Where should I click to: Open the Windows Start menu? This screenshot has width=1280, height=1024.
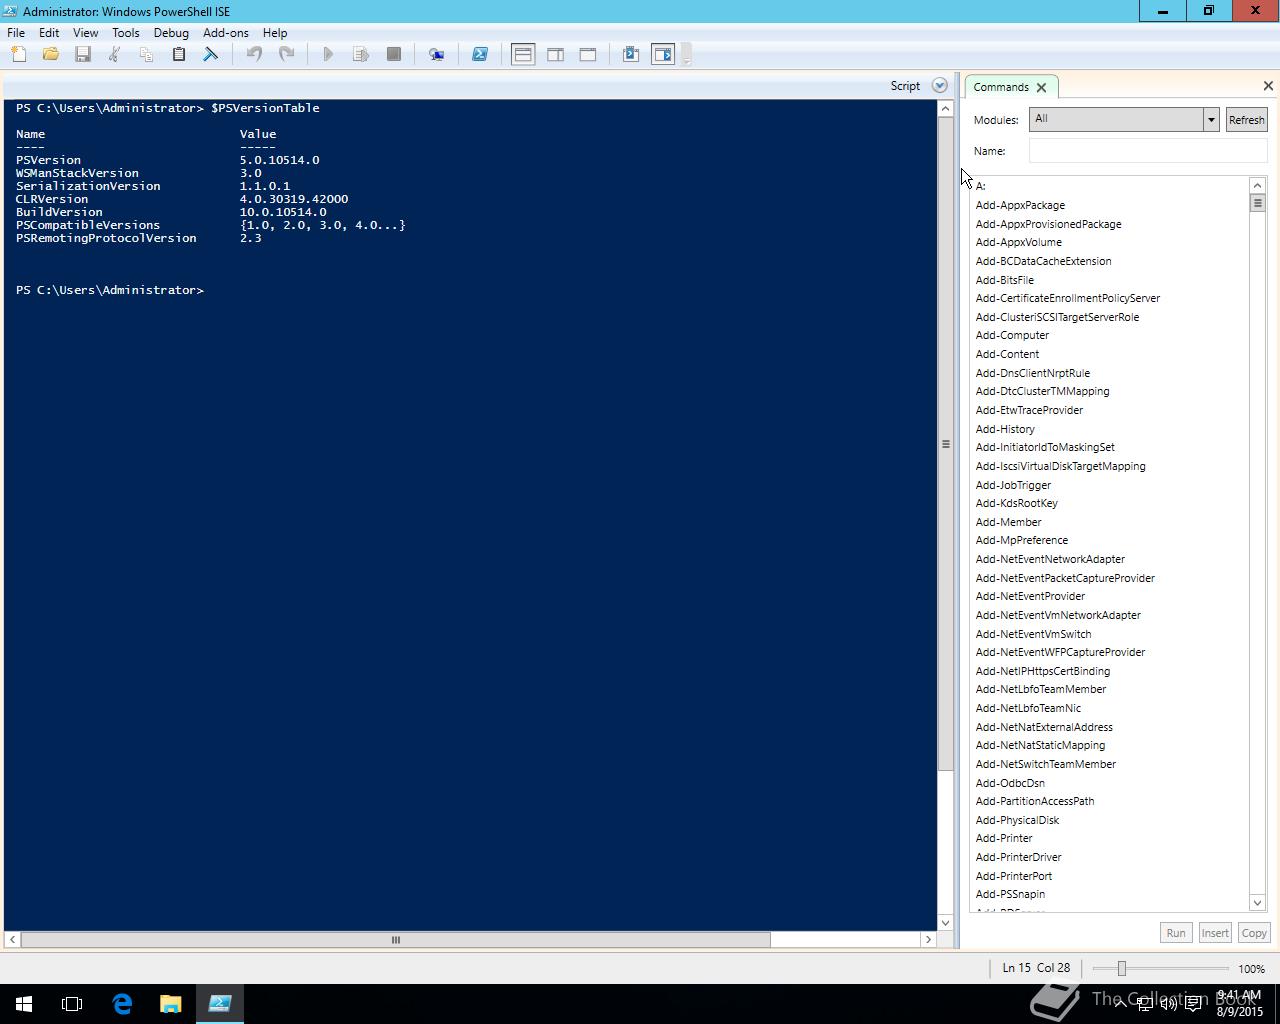24,1004
